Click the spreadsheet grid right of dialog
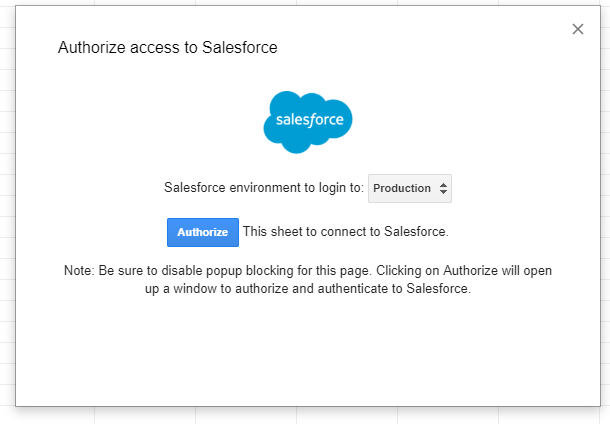 coord(606,212)
